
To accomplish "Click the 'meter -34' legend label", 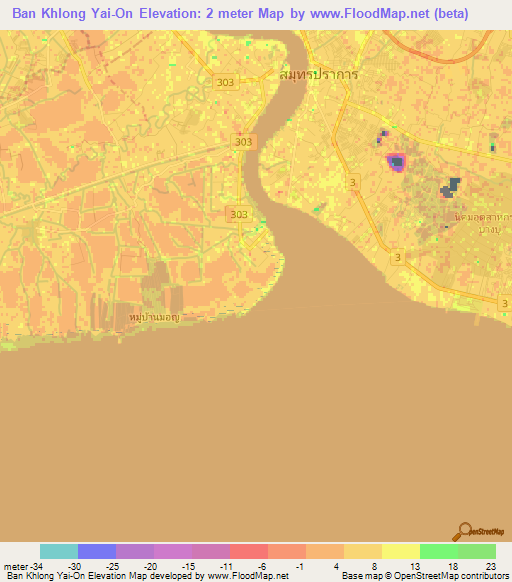I will (23, 566).
